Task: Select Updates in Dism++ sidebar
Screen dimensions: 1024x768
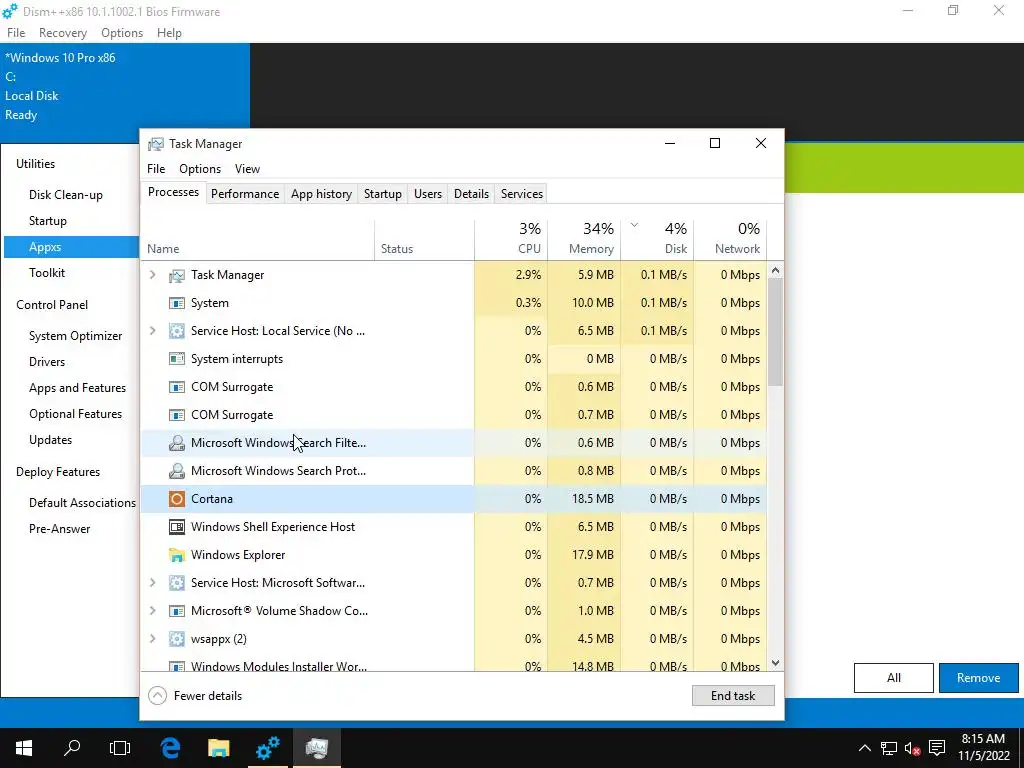Action: [50, 440]
